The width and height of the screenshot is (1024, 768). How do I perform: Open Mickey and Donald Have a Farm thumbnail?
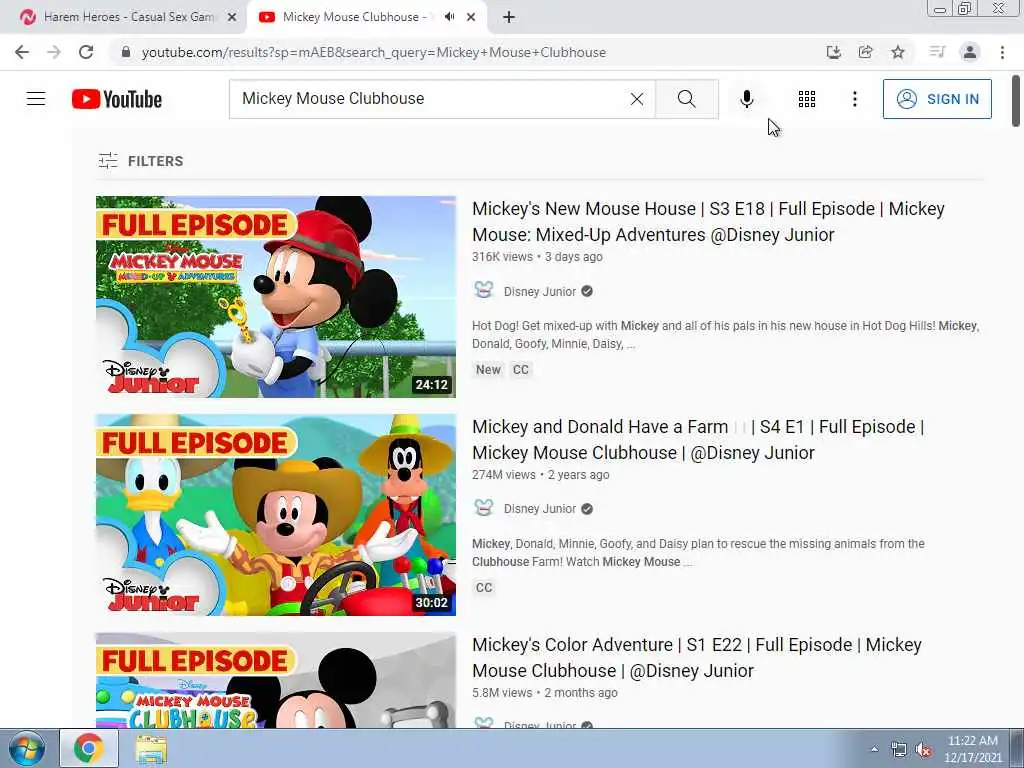click(276, 515)
